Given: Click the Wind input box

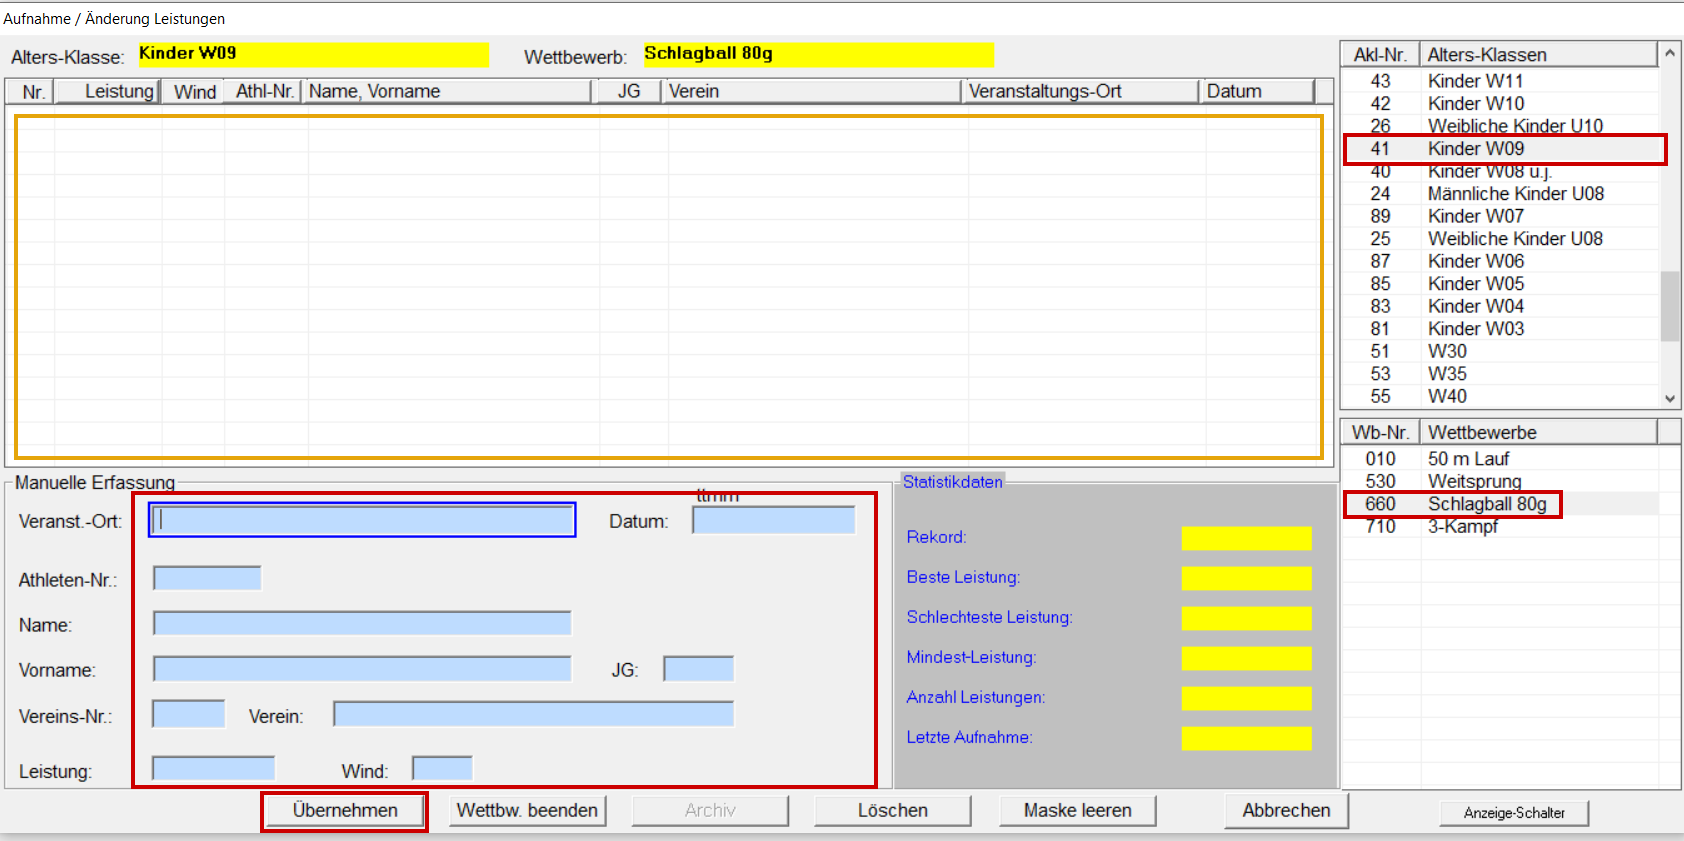Looking at the screenshot, I should [x=442, y=769].
